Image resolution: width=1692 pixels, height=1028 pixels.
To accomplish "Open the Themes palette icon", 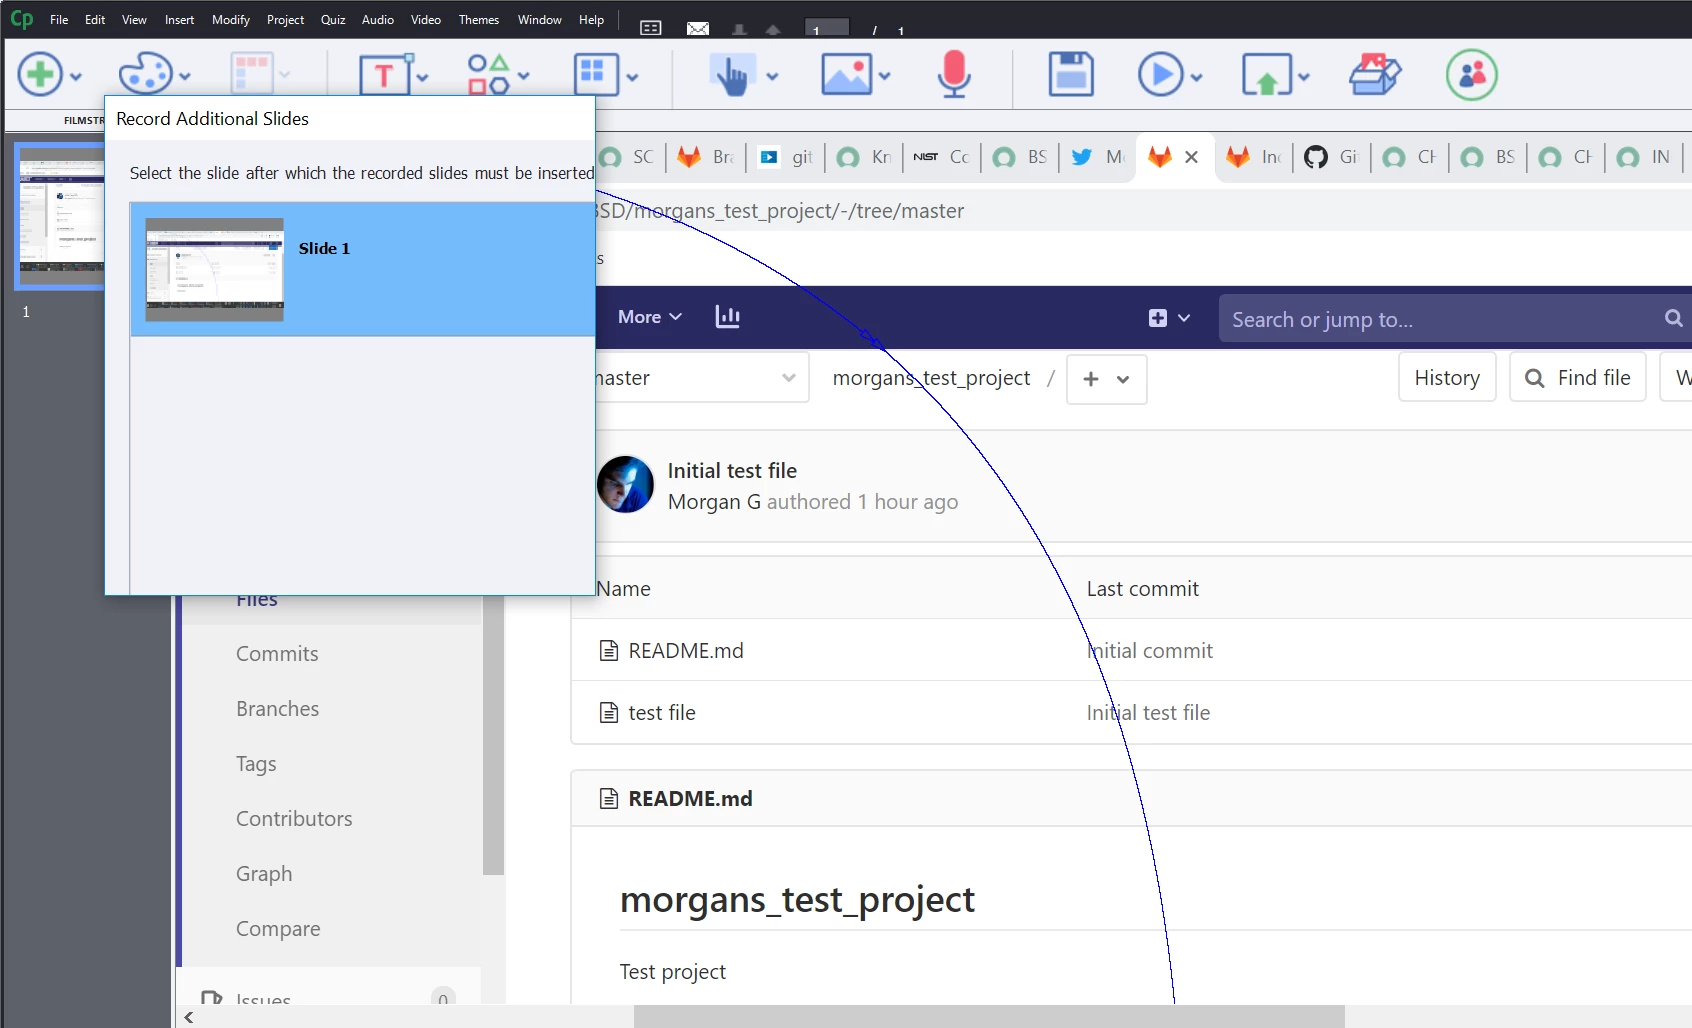I will tap(145, 75).
